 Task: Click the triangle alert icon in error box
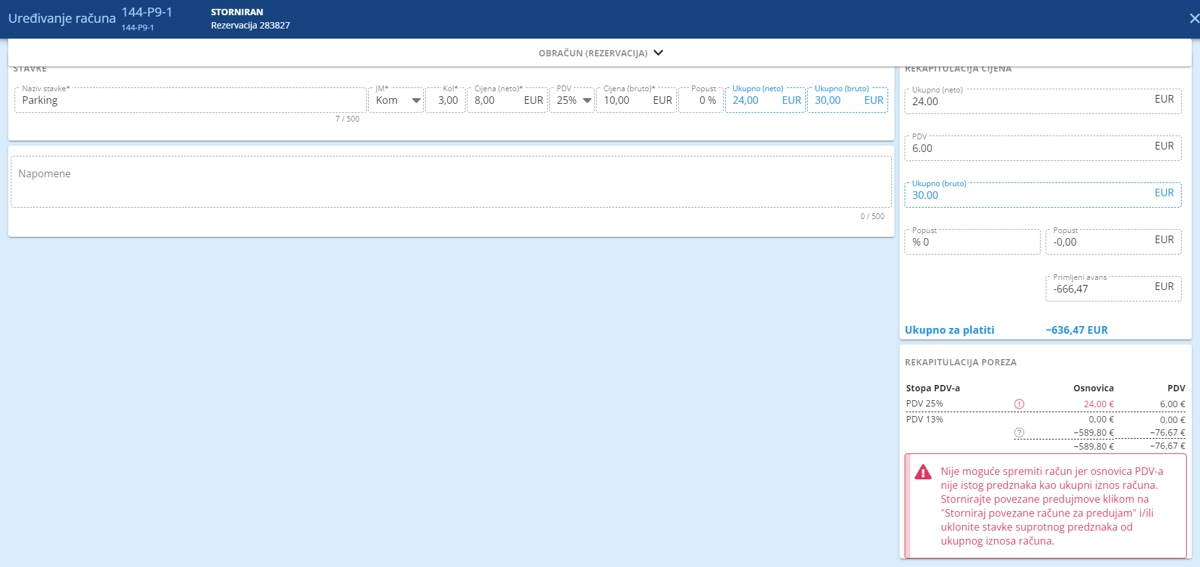(922, 471)
